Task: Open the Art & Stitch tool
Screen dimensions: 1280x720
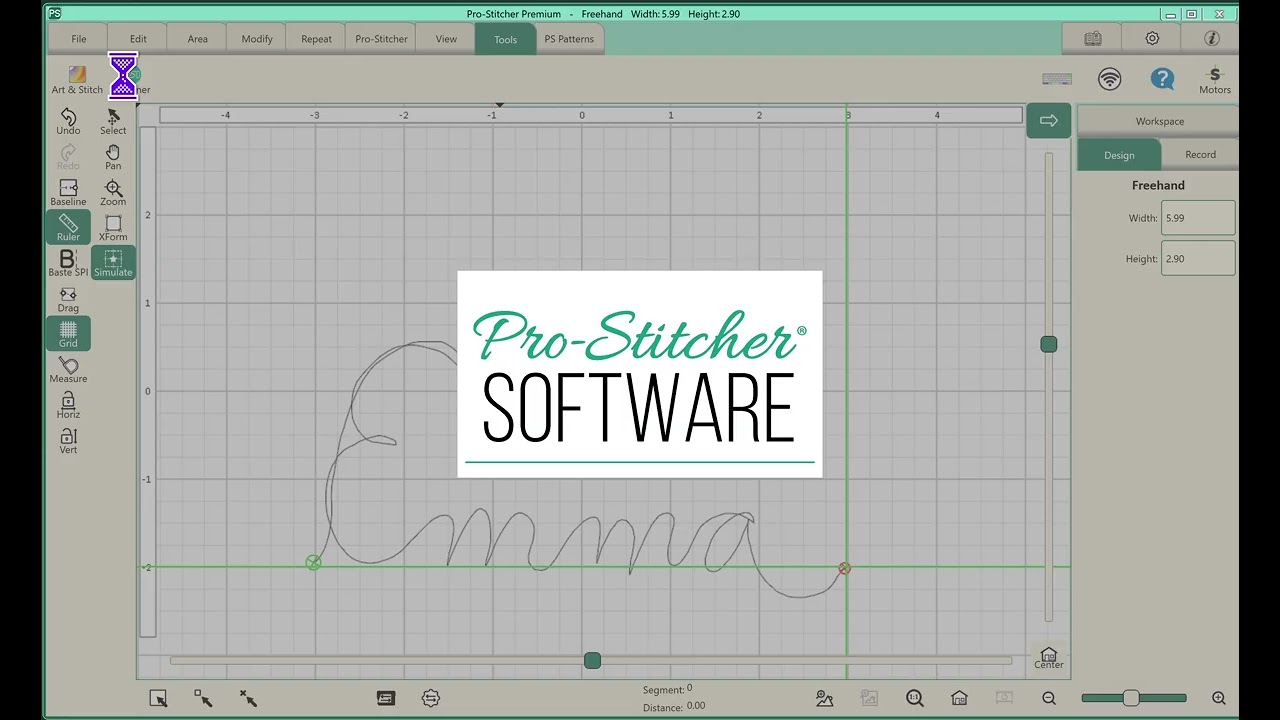Action: coord(77,80)
